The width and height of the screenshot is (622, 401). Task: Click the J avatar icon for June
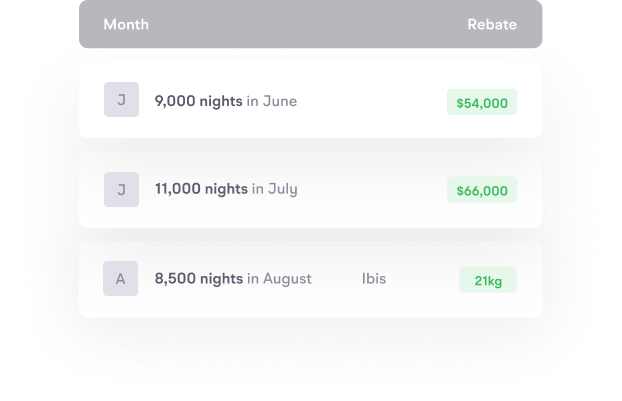click(121, 101)
